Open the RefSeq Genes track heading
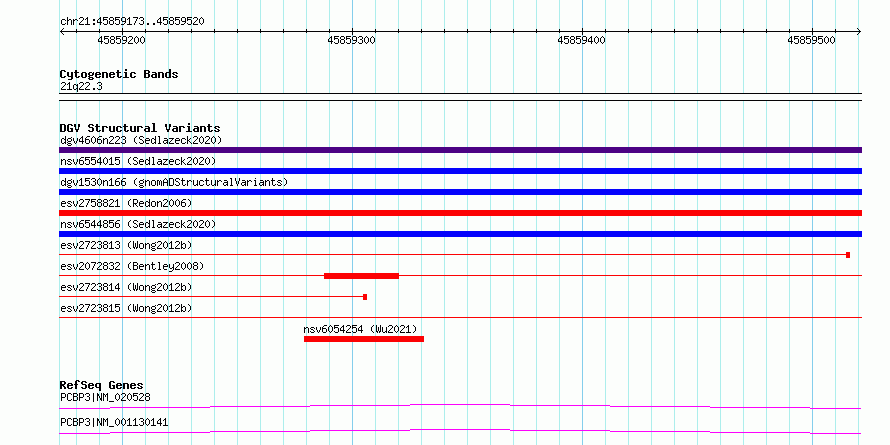 click(x=101, y=385)
